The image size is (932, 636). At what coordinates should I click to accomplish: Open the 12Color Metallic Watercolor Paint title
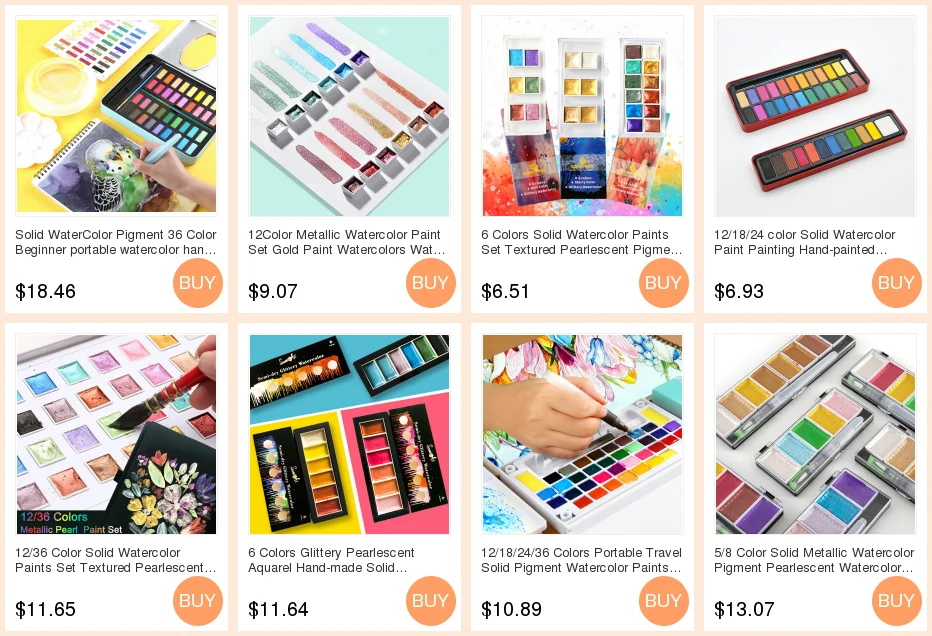point(347,242)
